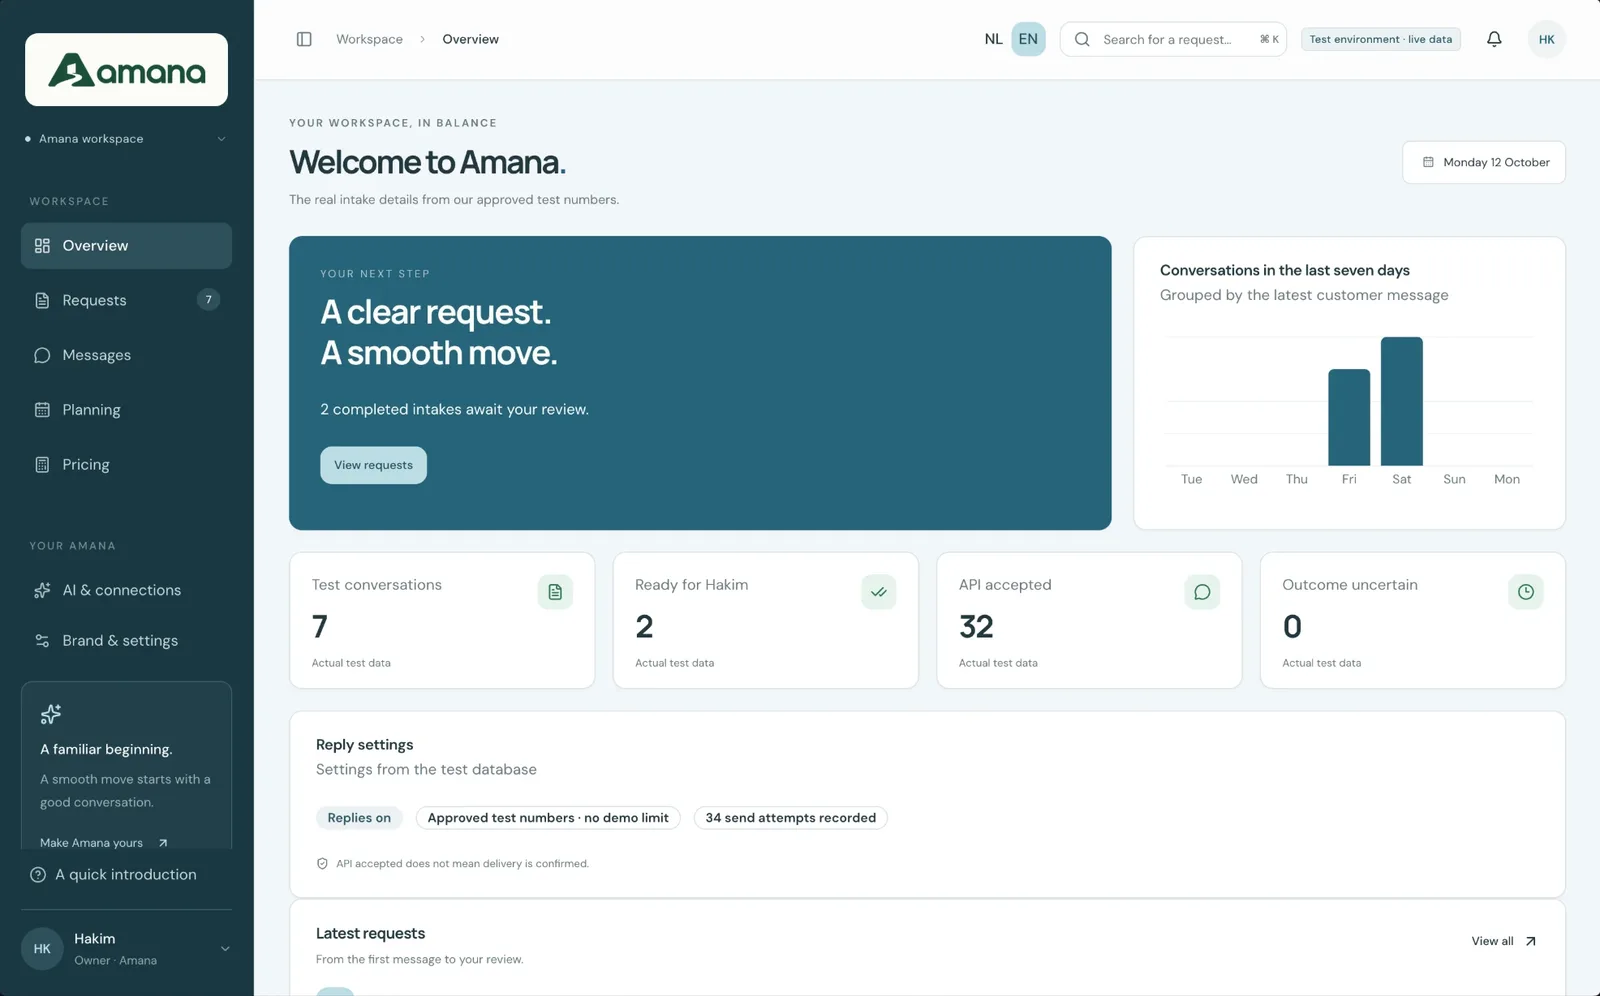
Task: Click the calendar icon beside Monday 12 October
Action: point(1428,162)
